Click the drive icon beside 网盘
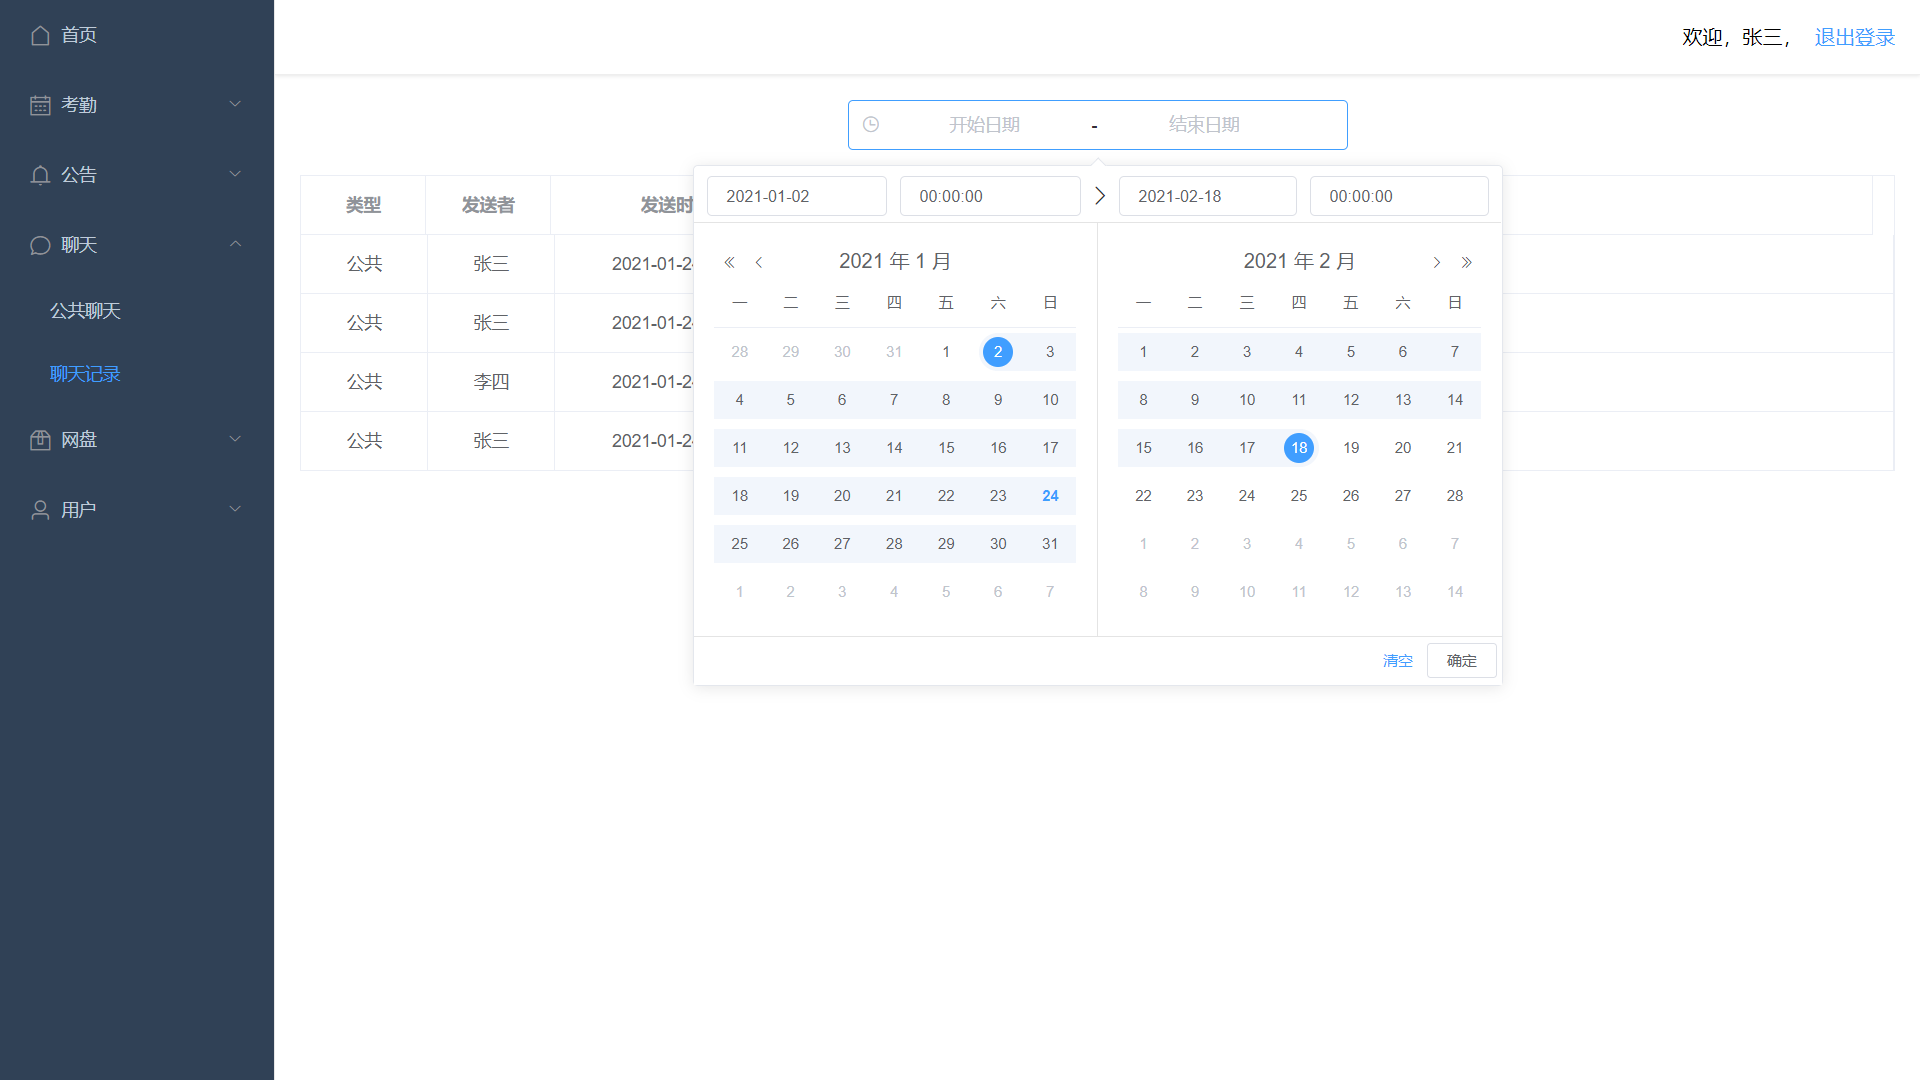 (x=40, y=440)
